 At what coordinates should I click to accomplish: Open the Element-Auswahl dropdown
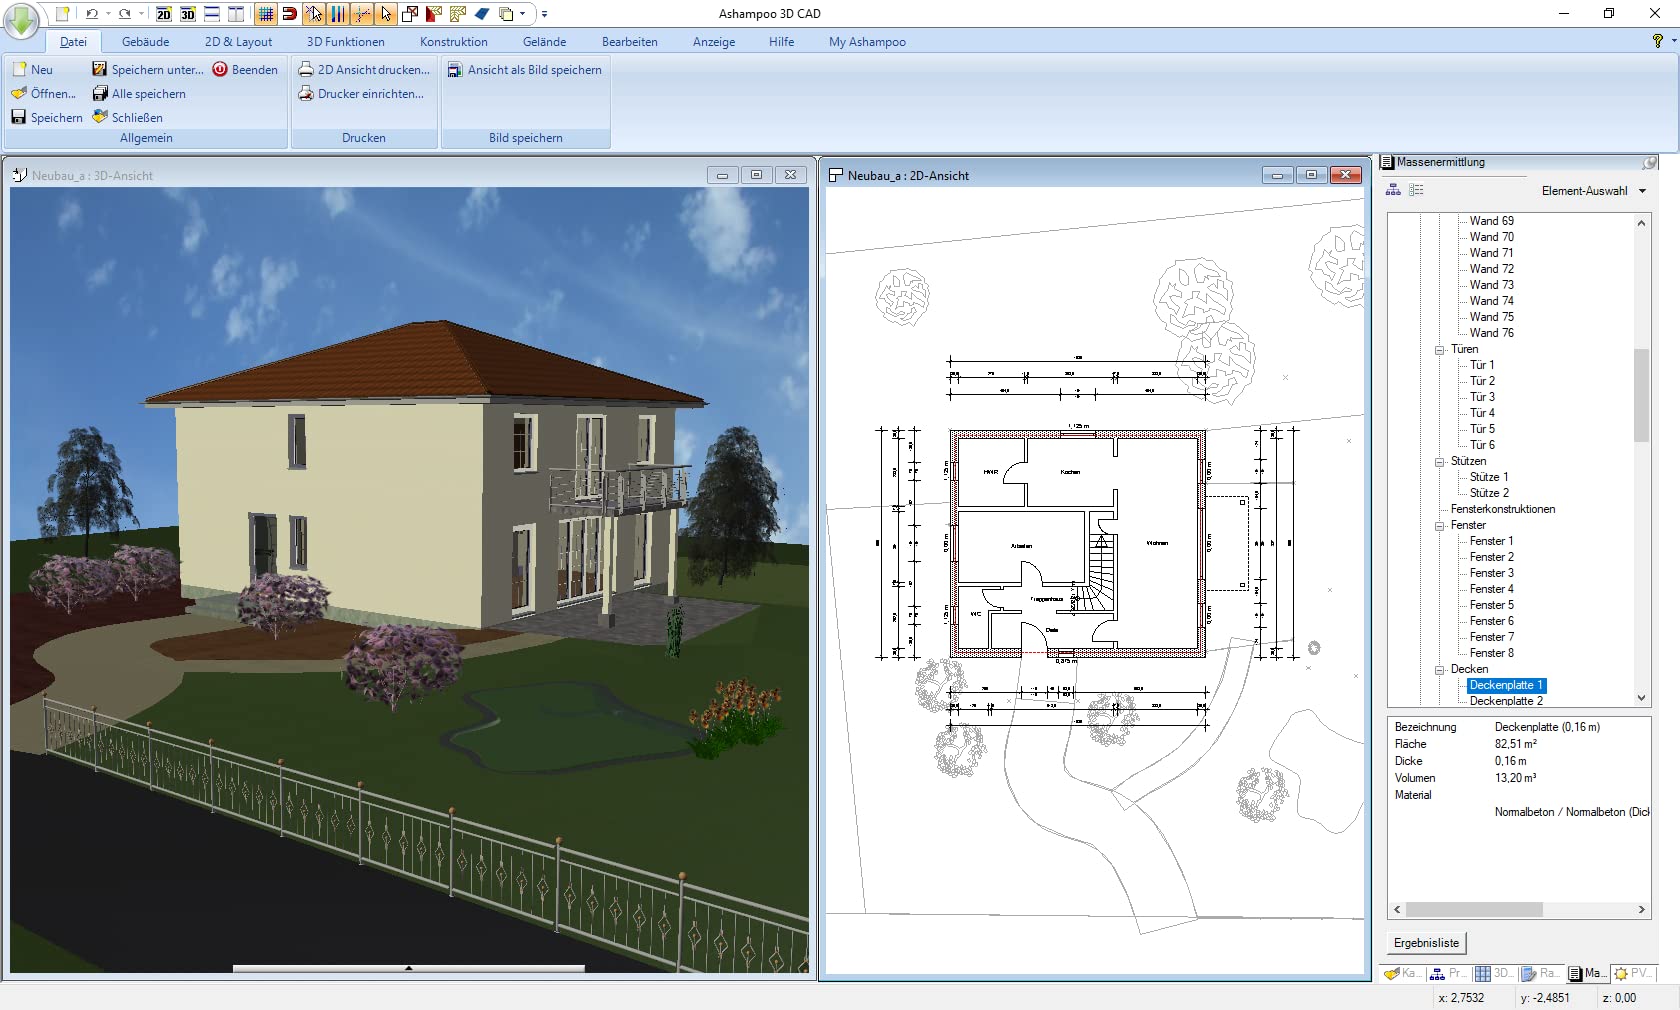tap(1642, 191)
